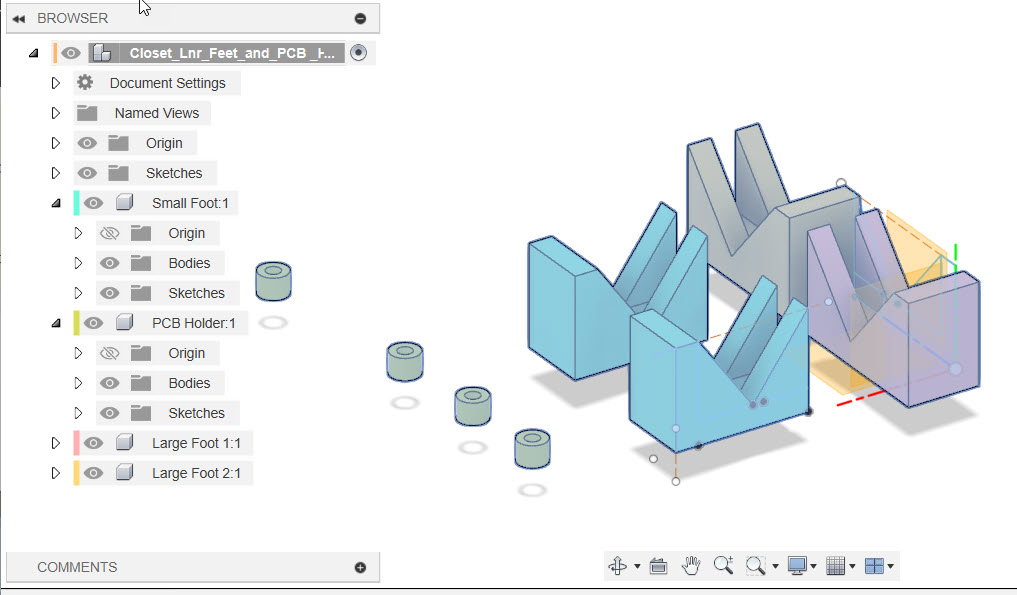
Task: Click the Grid and Snaps icon
Action: pyautogui.click(x=836, y=565)
